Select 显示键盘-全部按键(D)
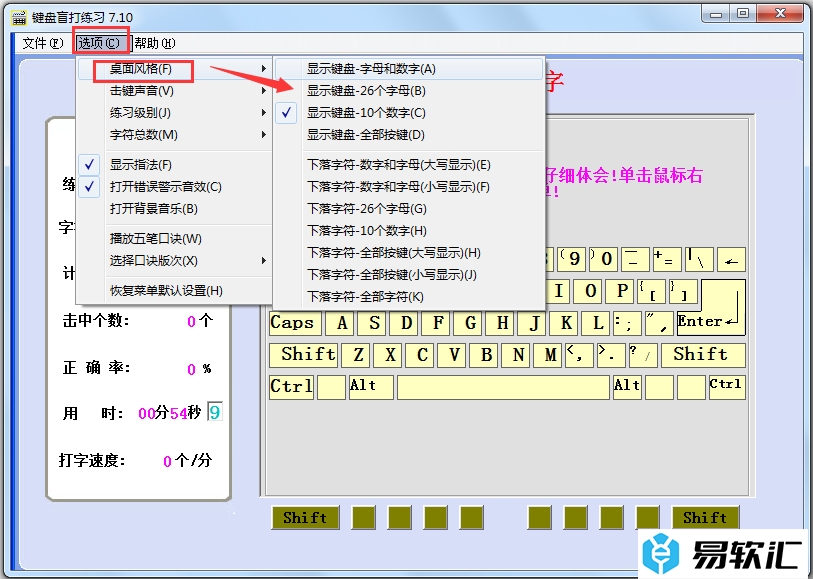The width and height of the screenshot is (813, 579). click(409, 135)
